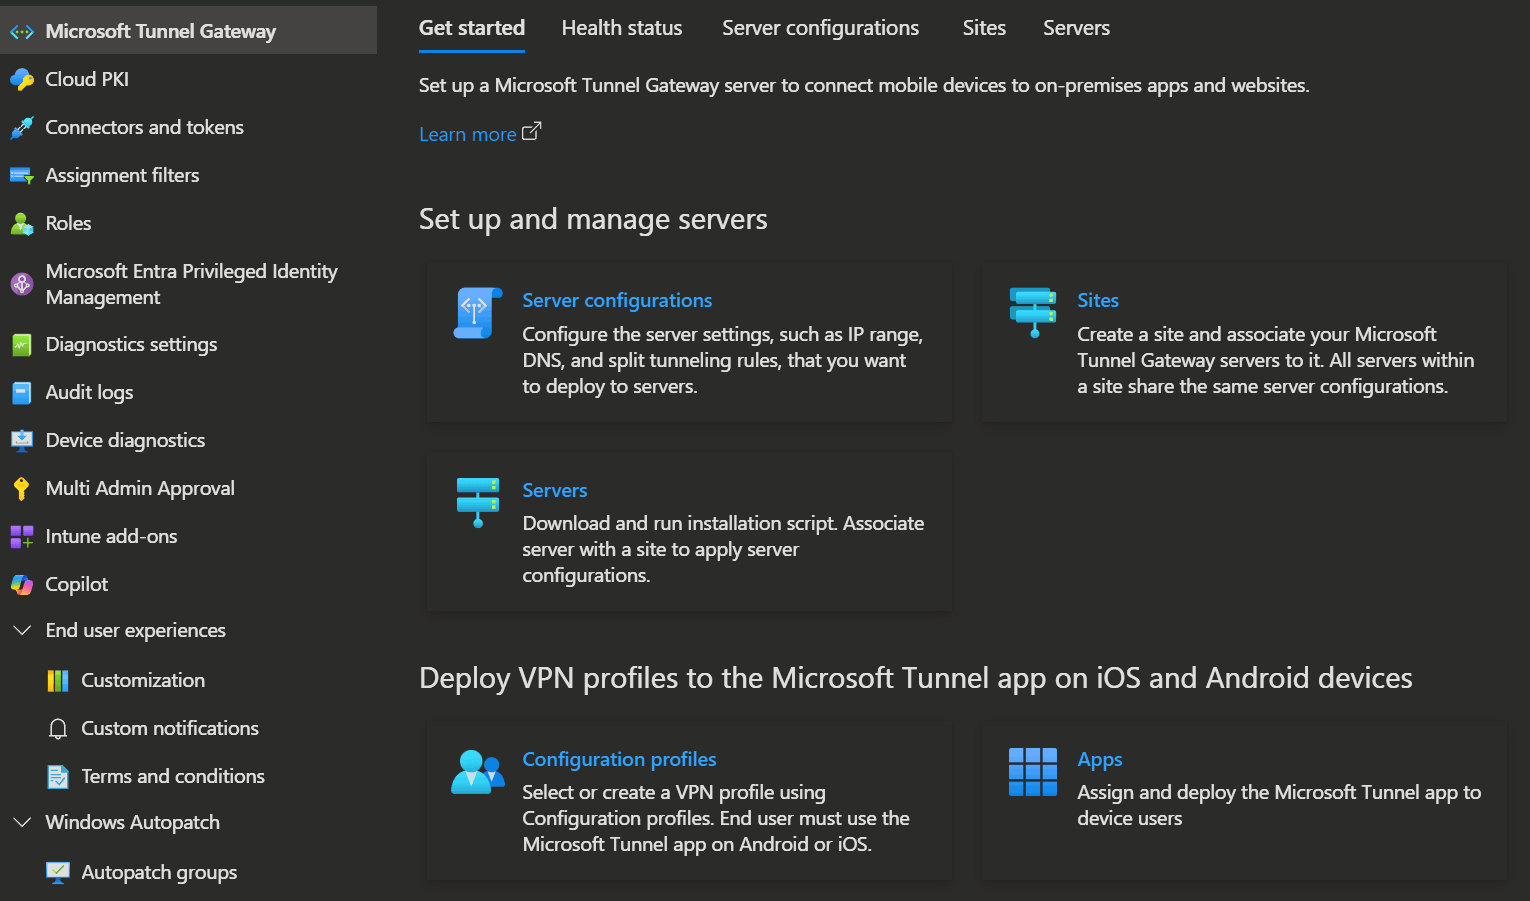The width and height of the screenshot is (1530, 901).
Task: Follow the Sites card link
Action: click(x=1098, y=300)
